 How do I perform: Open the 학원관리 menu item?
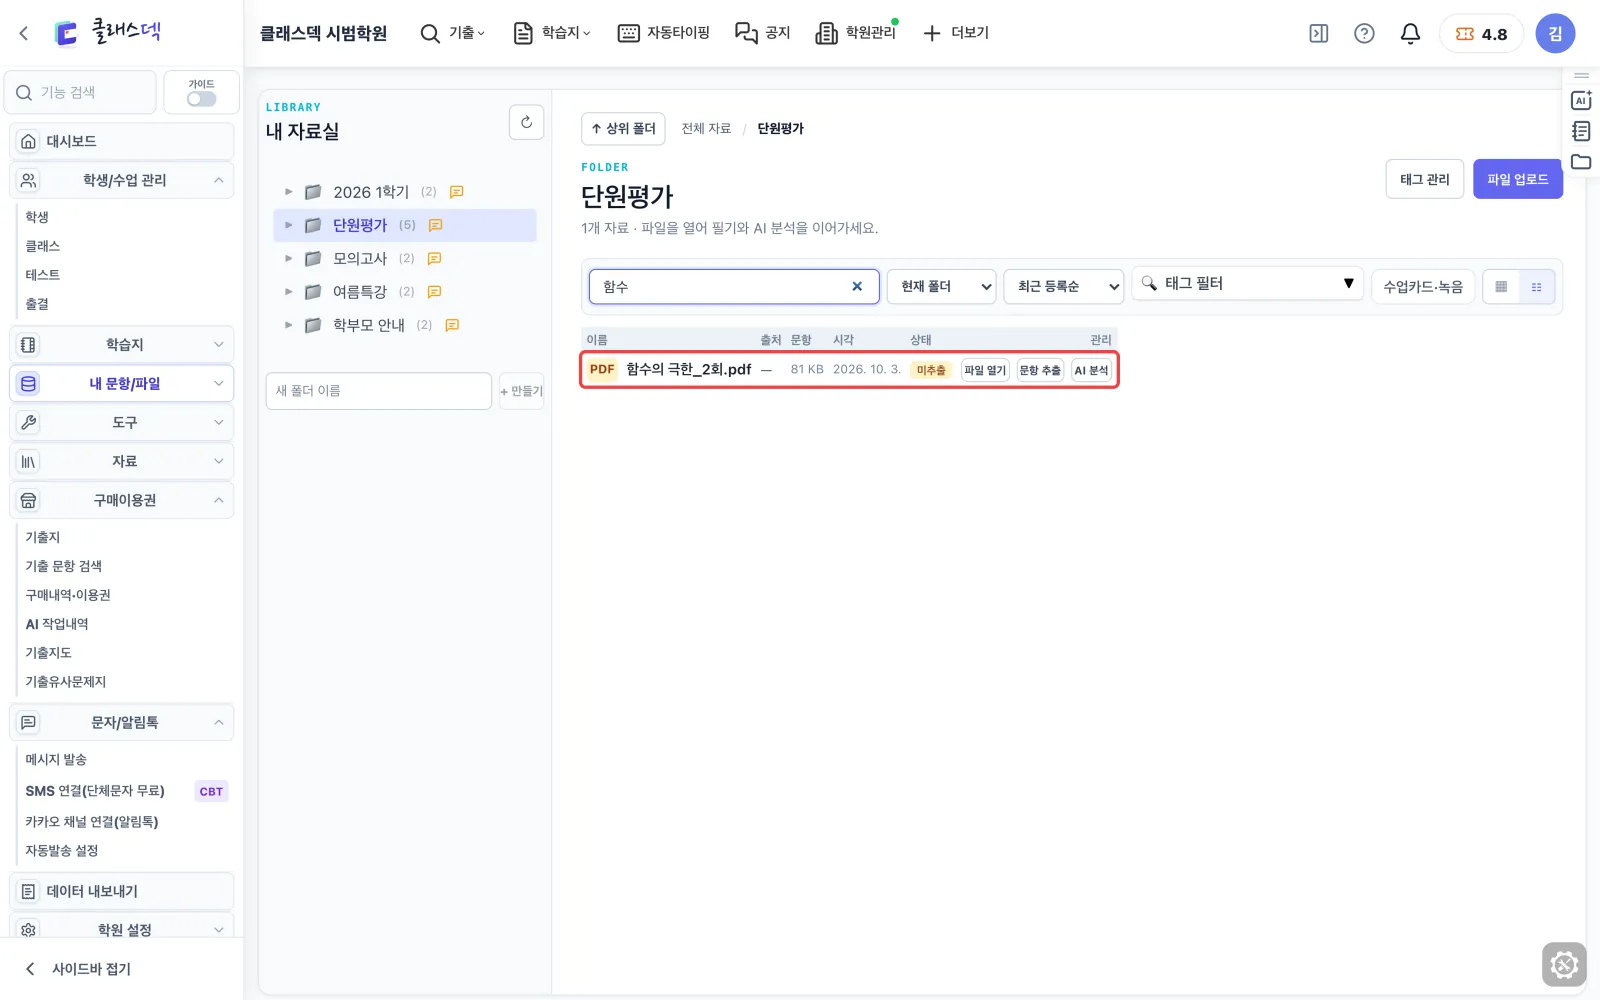[x=856, y=34]
